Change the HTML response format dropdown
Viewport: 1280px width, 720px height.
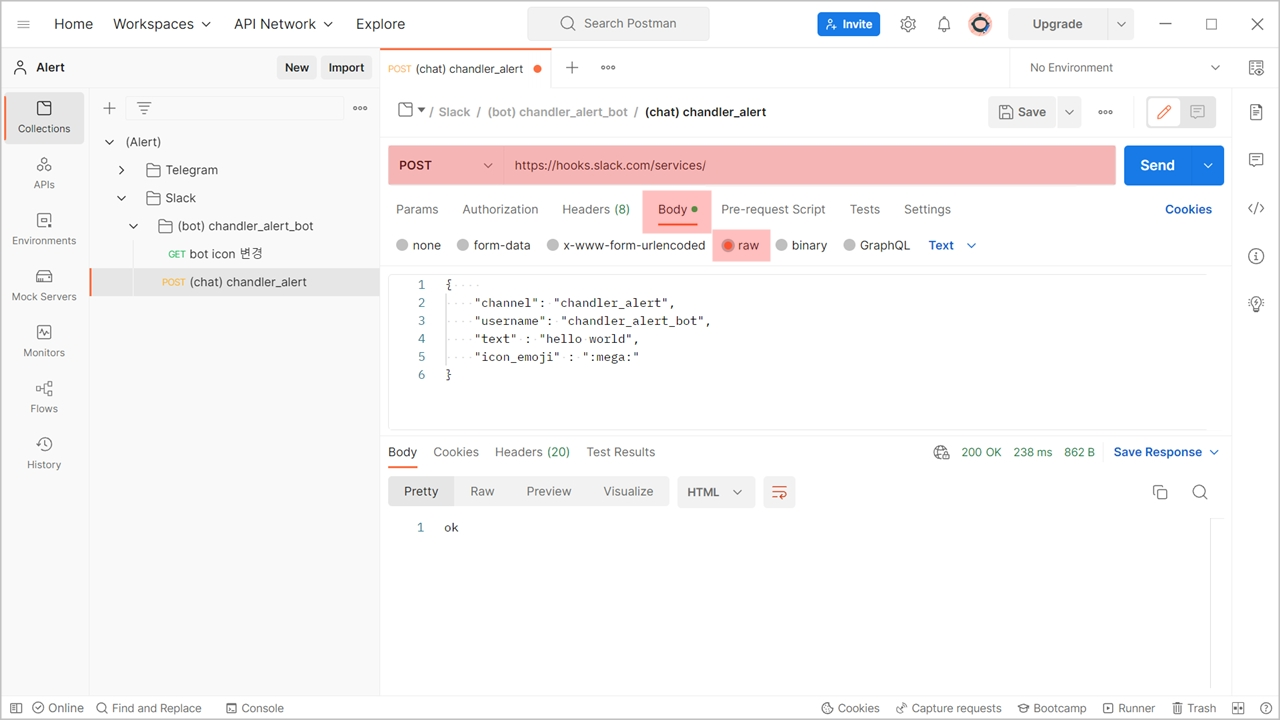[716, 492]
